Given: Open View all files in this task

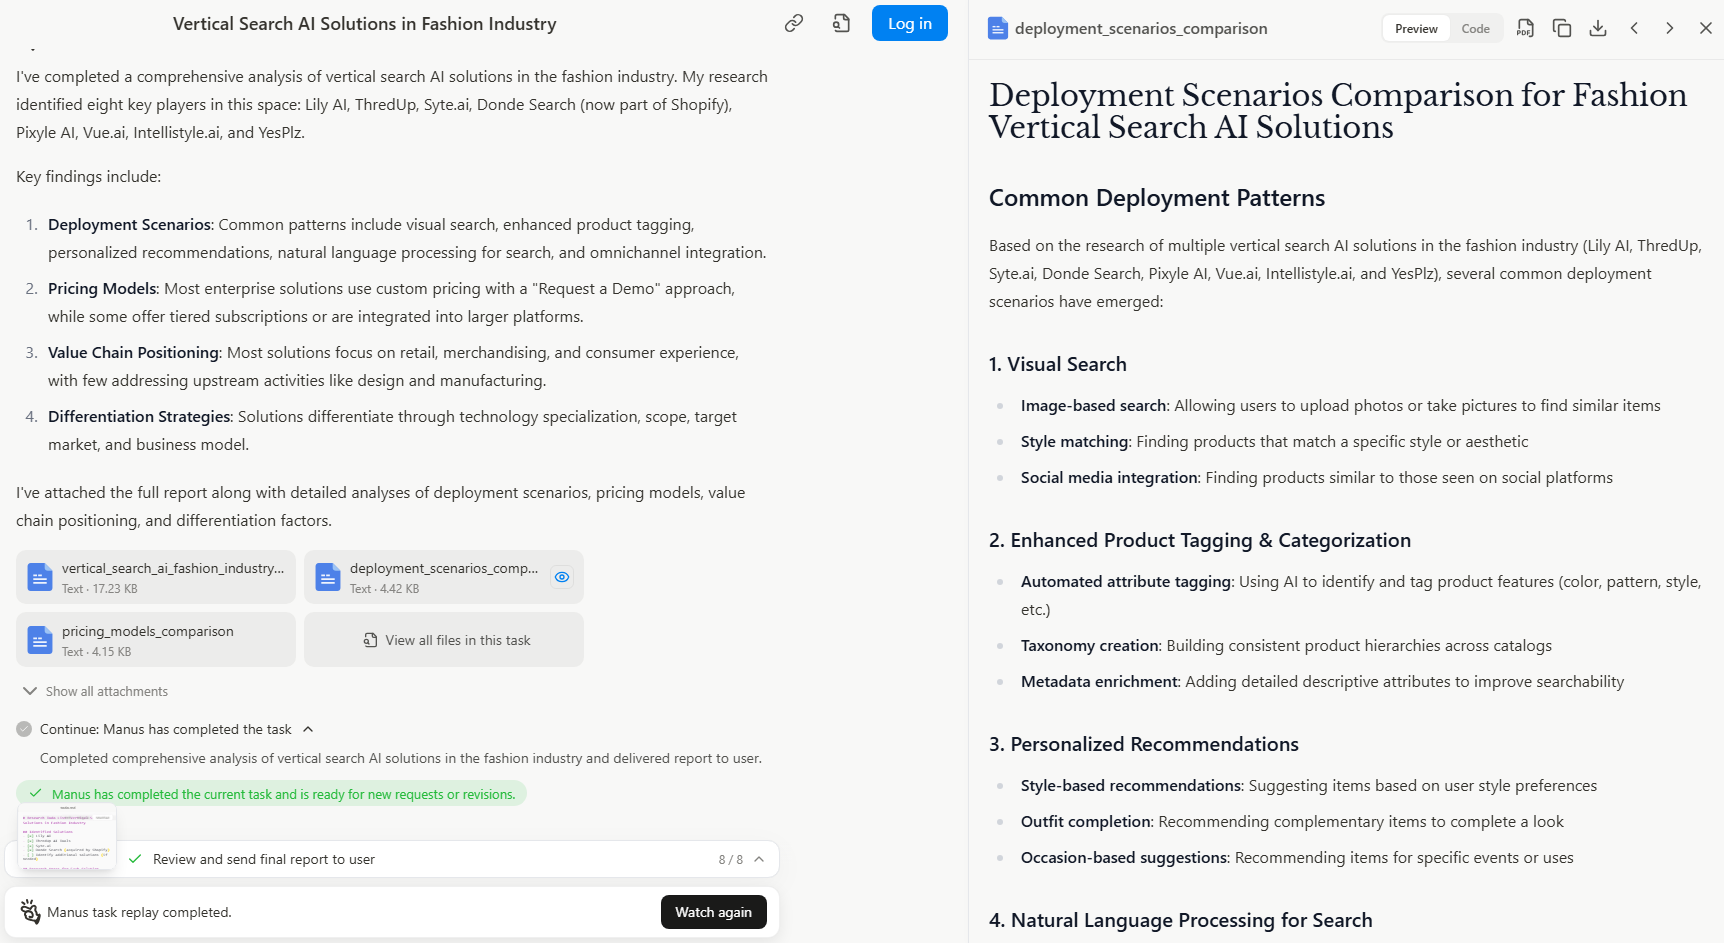Looking at the screenshot, I should [x=444, y=640].
